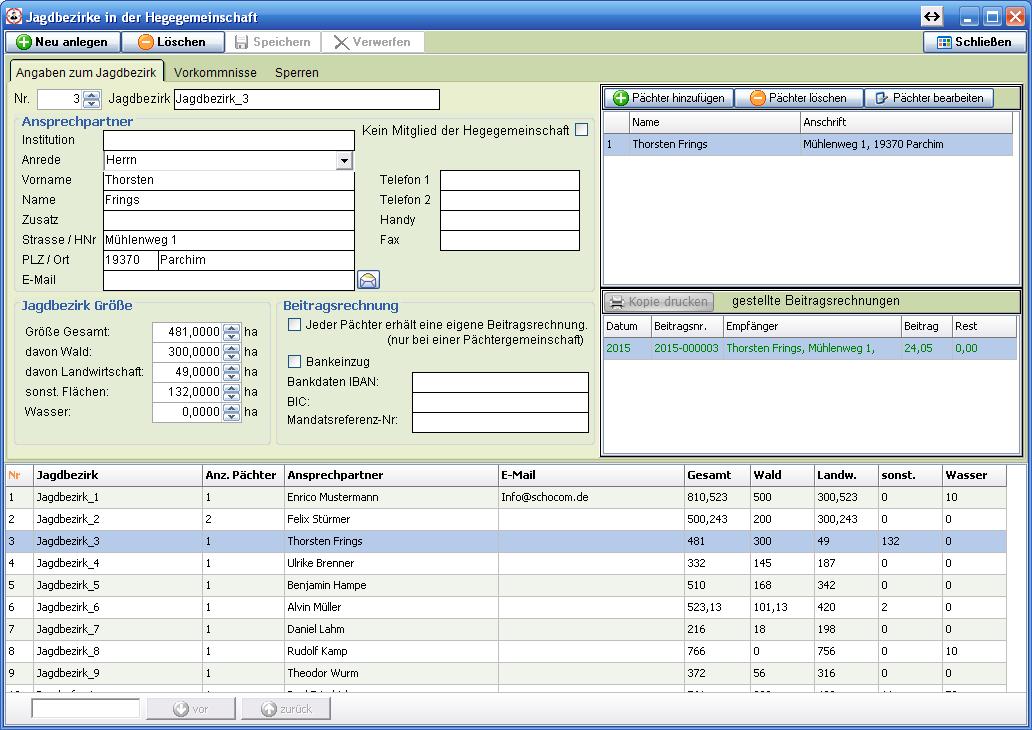Click the Nr. field spinner arrows
The width and height of the screenshot is (1032, 730).
pos(92,99)
